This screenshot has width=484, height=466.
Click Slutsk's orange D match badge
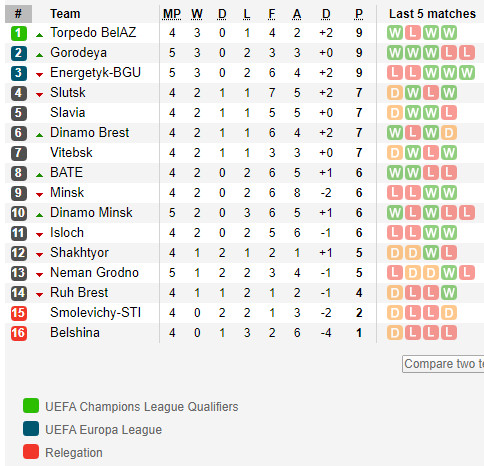[x=395, y=93]
